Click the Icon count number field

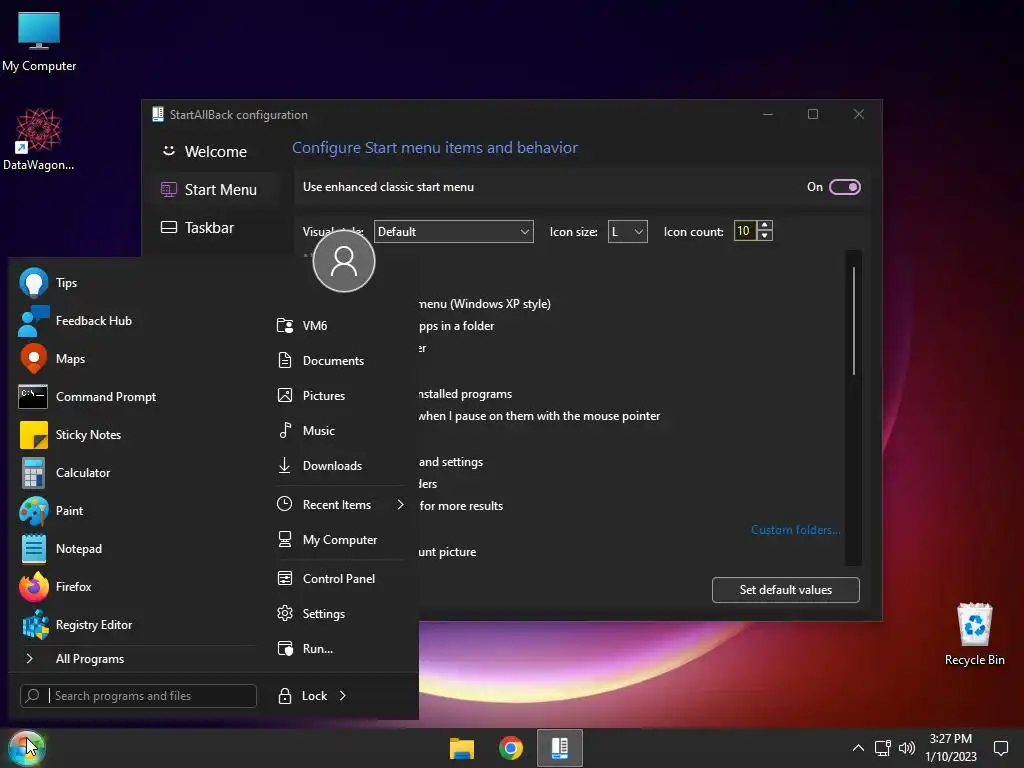[744, 231]
